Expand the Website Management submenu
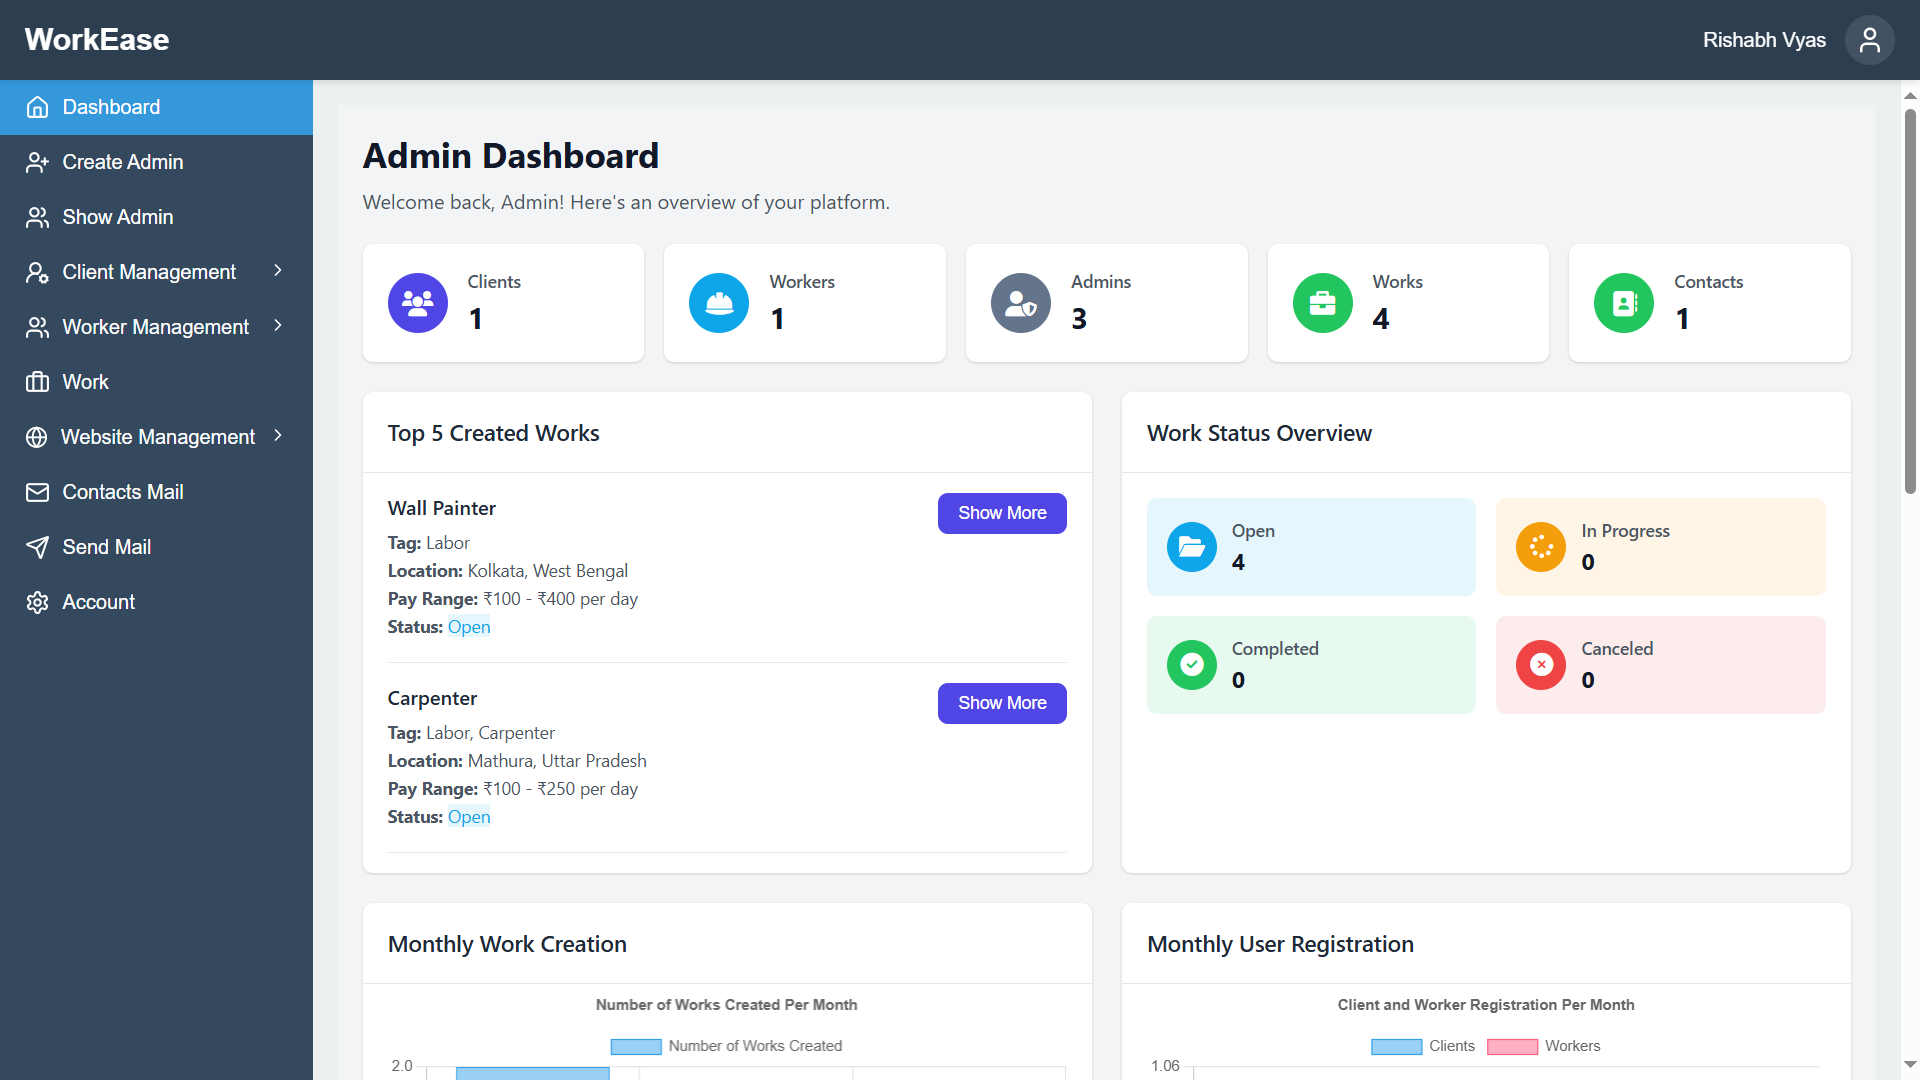This screenshot has height=1080, width=1920. (x=279, y=437)
